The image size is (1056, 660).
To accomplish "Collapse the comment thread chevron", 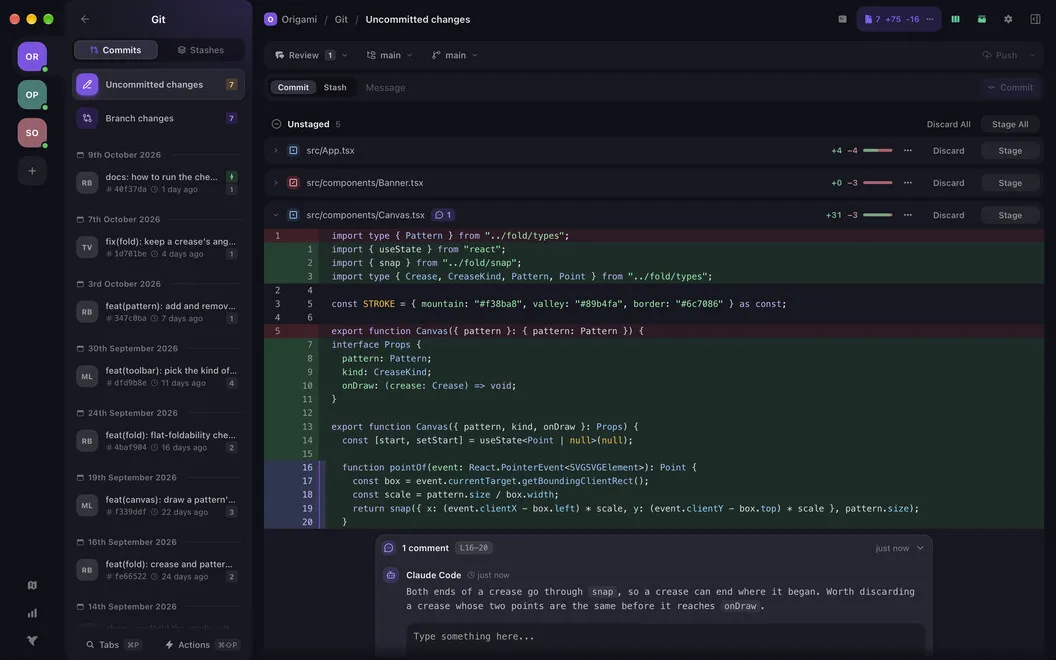I will pos(920,548).
